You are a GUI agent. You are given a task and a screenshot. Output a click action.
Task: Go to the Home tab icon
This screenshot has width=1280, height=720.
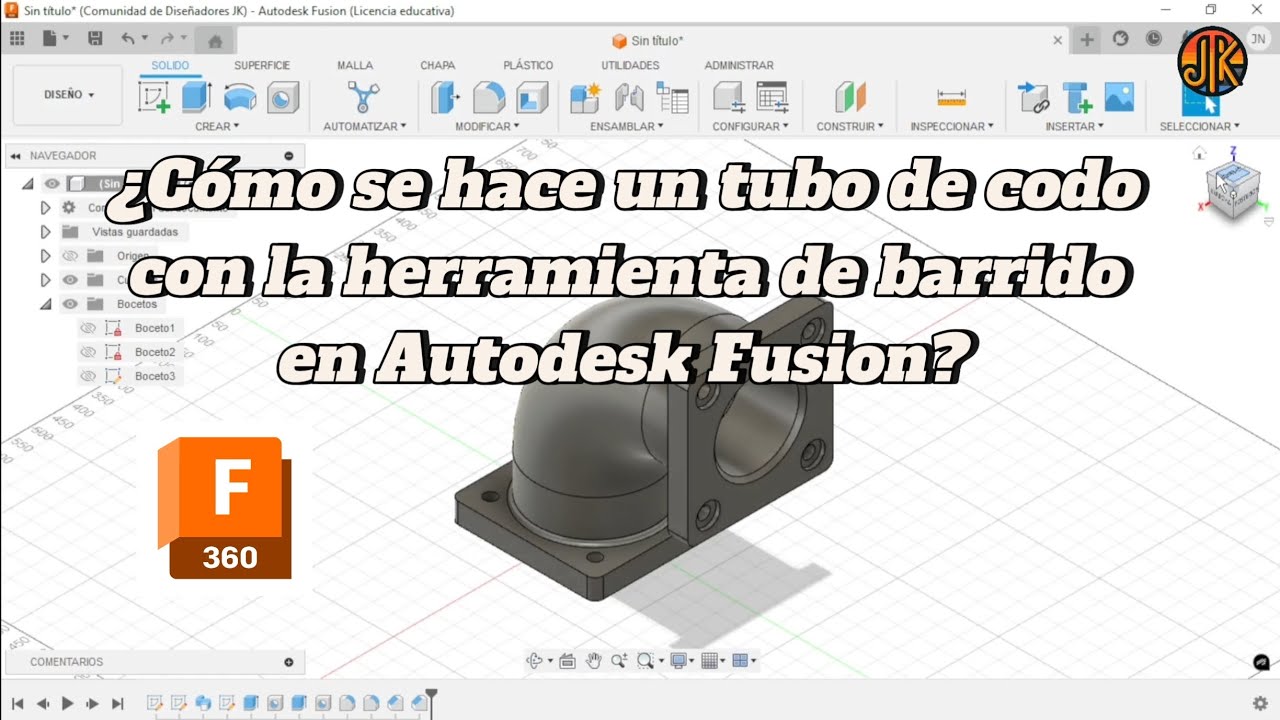[215, 41]
